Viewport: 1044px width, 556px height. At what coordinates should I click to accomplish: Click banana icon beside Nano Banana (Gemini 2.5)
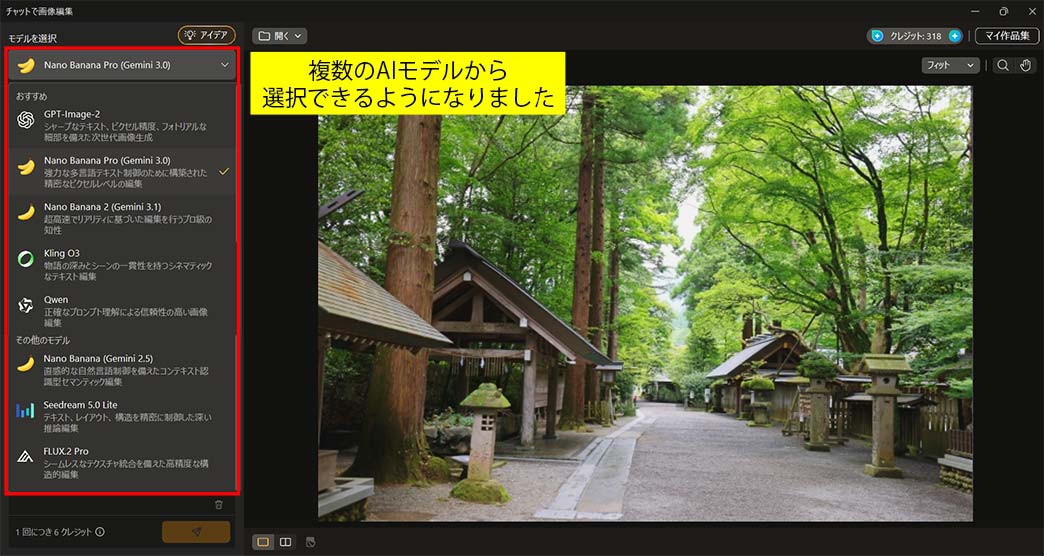(x=25, y=364)
